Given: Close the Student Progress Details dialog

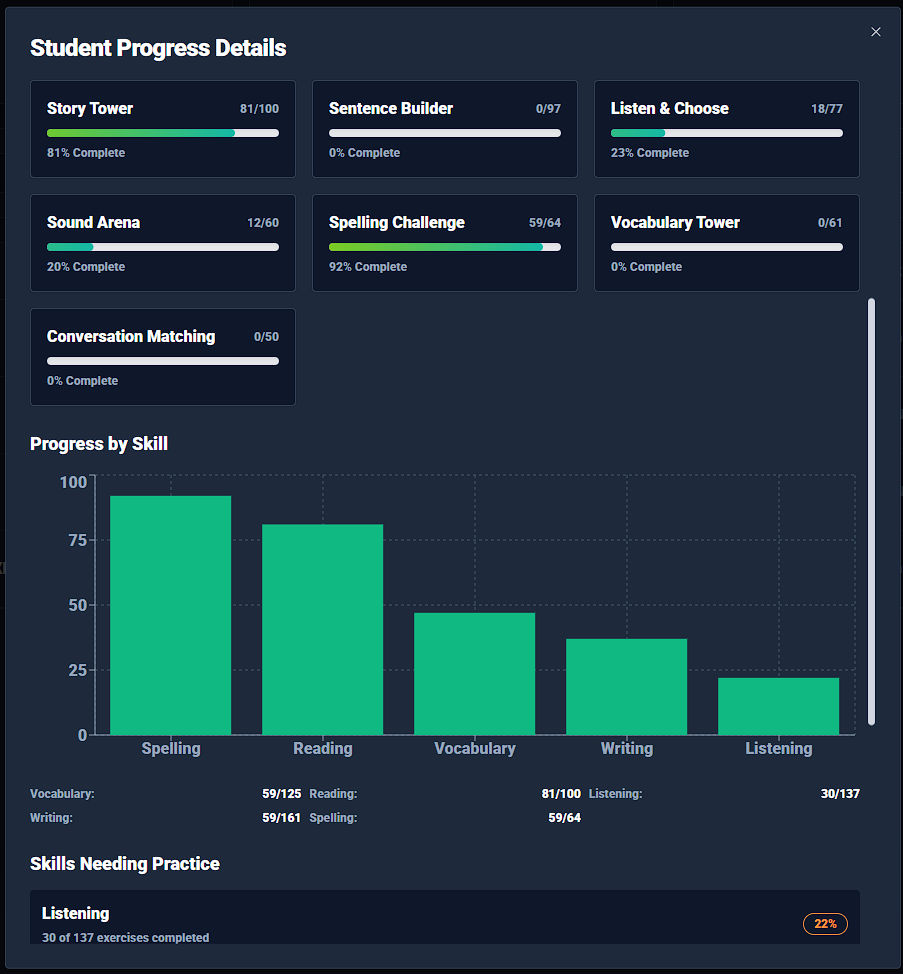Looking at the screenshot, I should pos(875,31).
